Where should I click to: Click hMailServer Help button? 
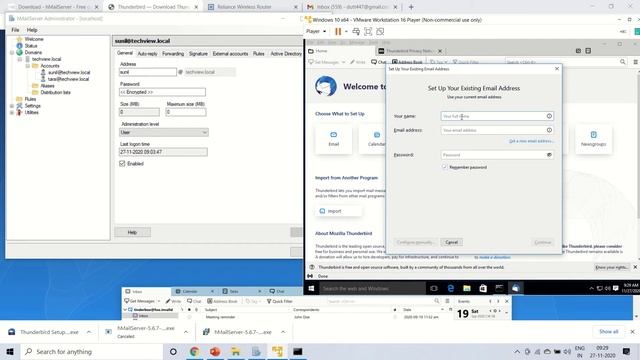coord(132,232)
